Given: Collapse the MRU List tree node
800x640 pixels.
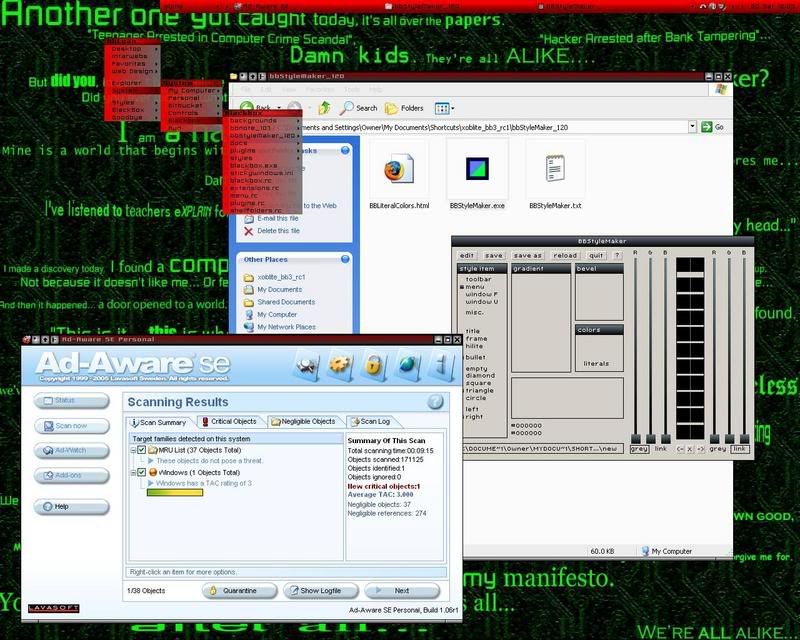Looking at the screenshot, I should point(133,450).
